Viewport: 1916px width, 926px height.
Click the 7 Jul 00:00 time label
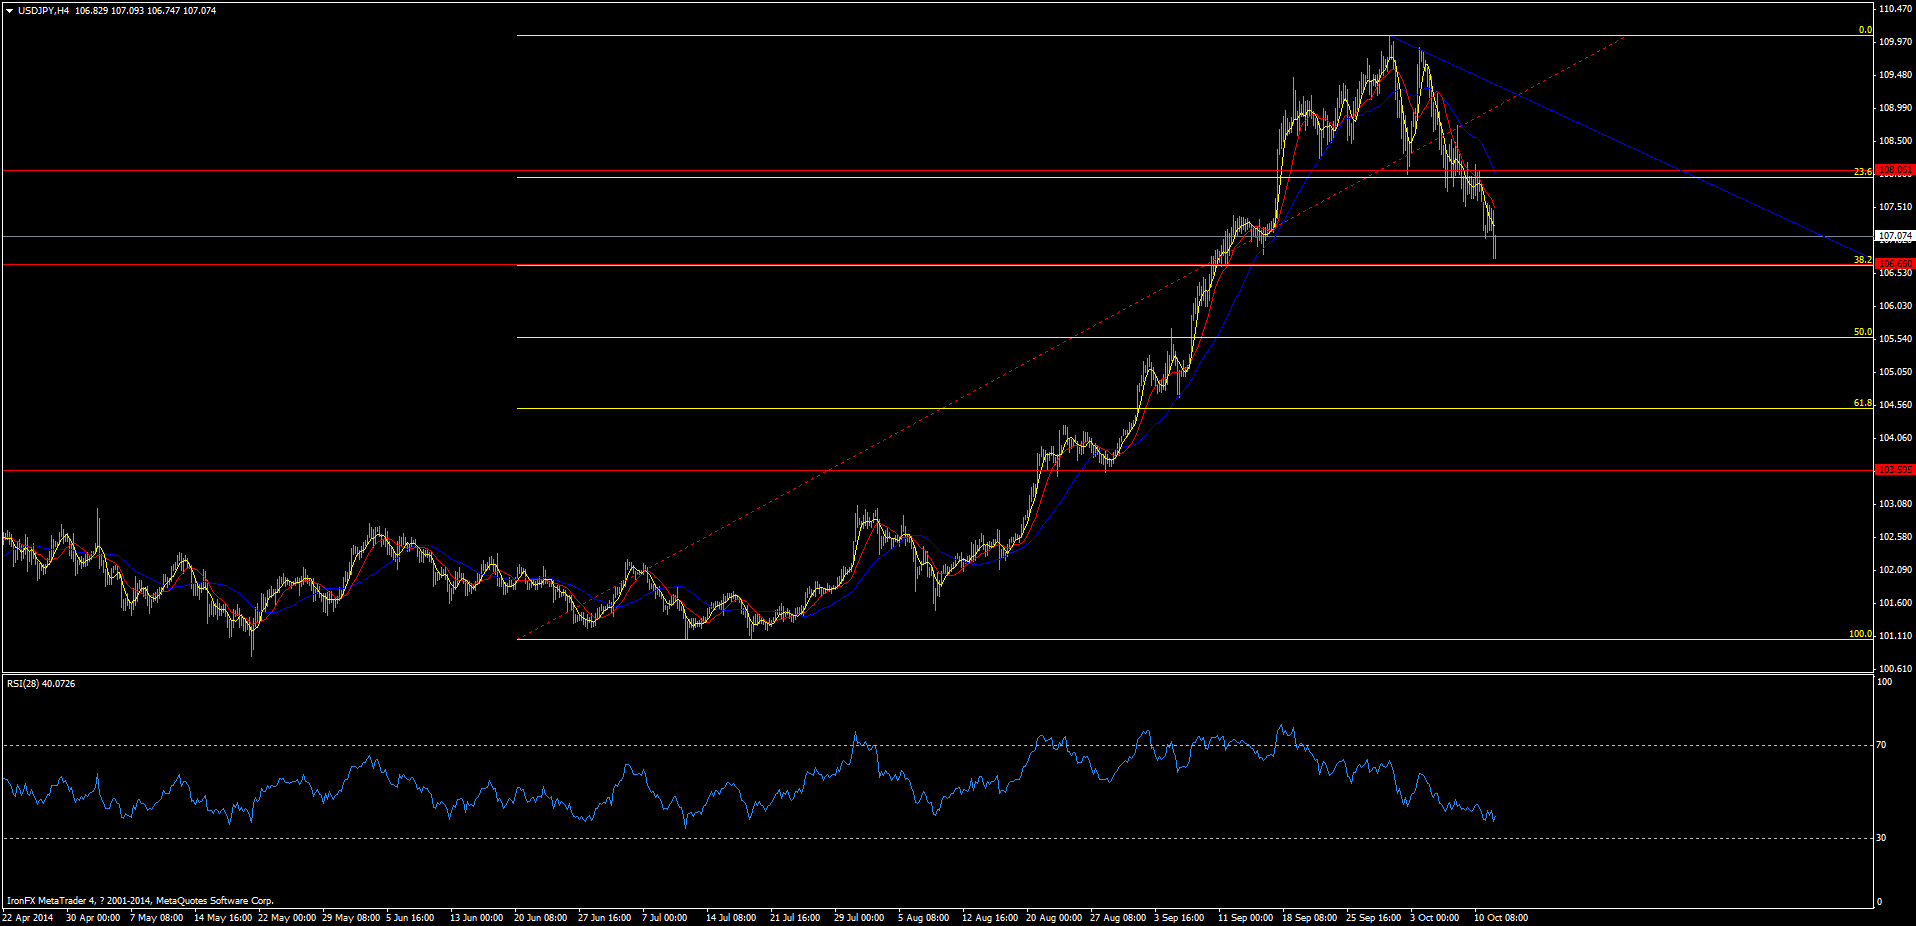tap(665, 918)
